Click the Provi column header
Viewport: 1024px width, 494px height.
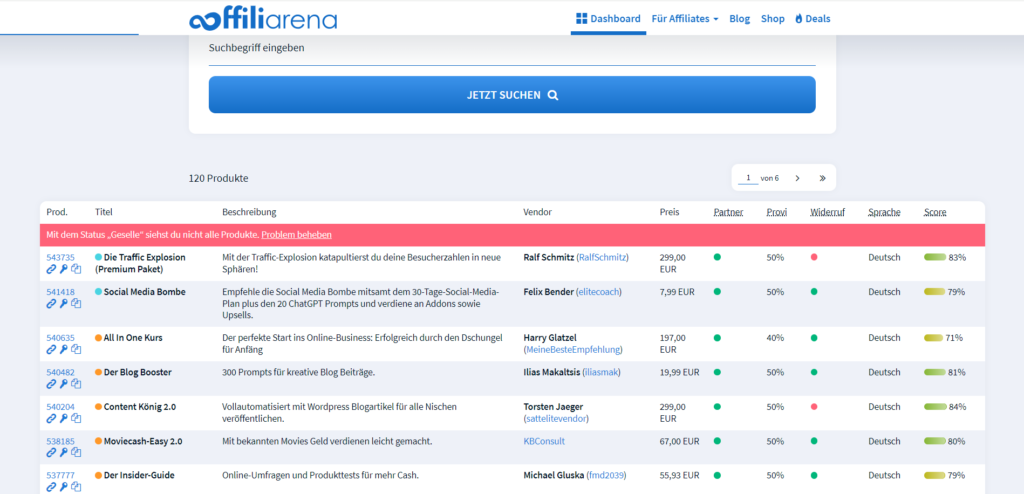coord(776,212)
